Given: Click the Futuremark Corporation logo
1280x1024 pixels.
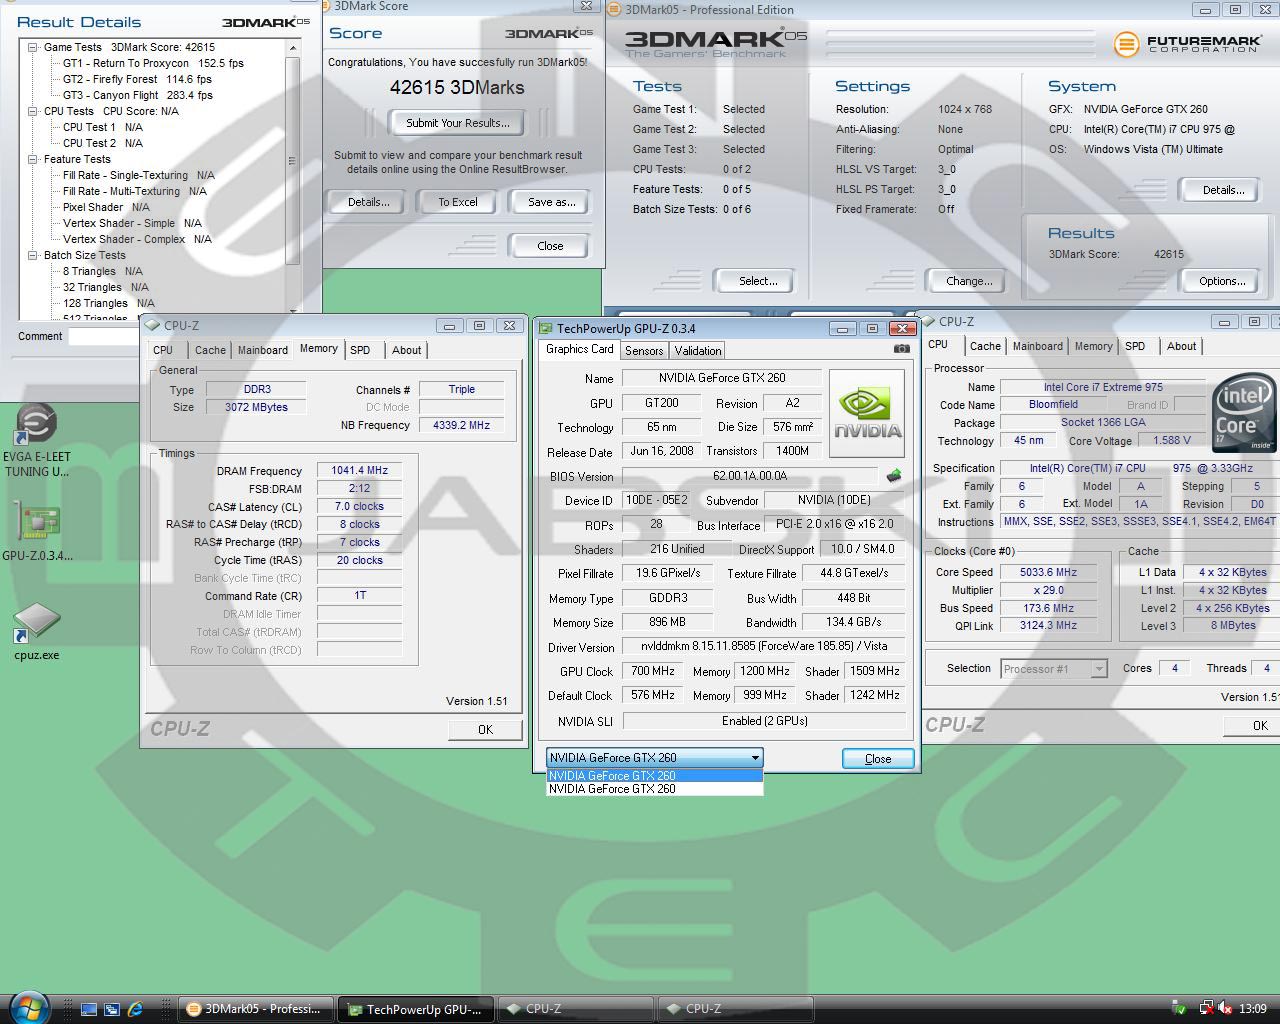Looking at the screenshot, I should pos(1188,44).
